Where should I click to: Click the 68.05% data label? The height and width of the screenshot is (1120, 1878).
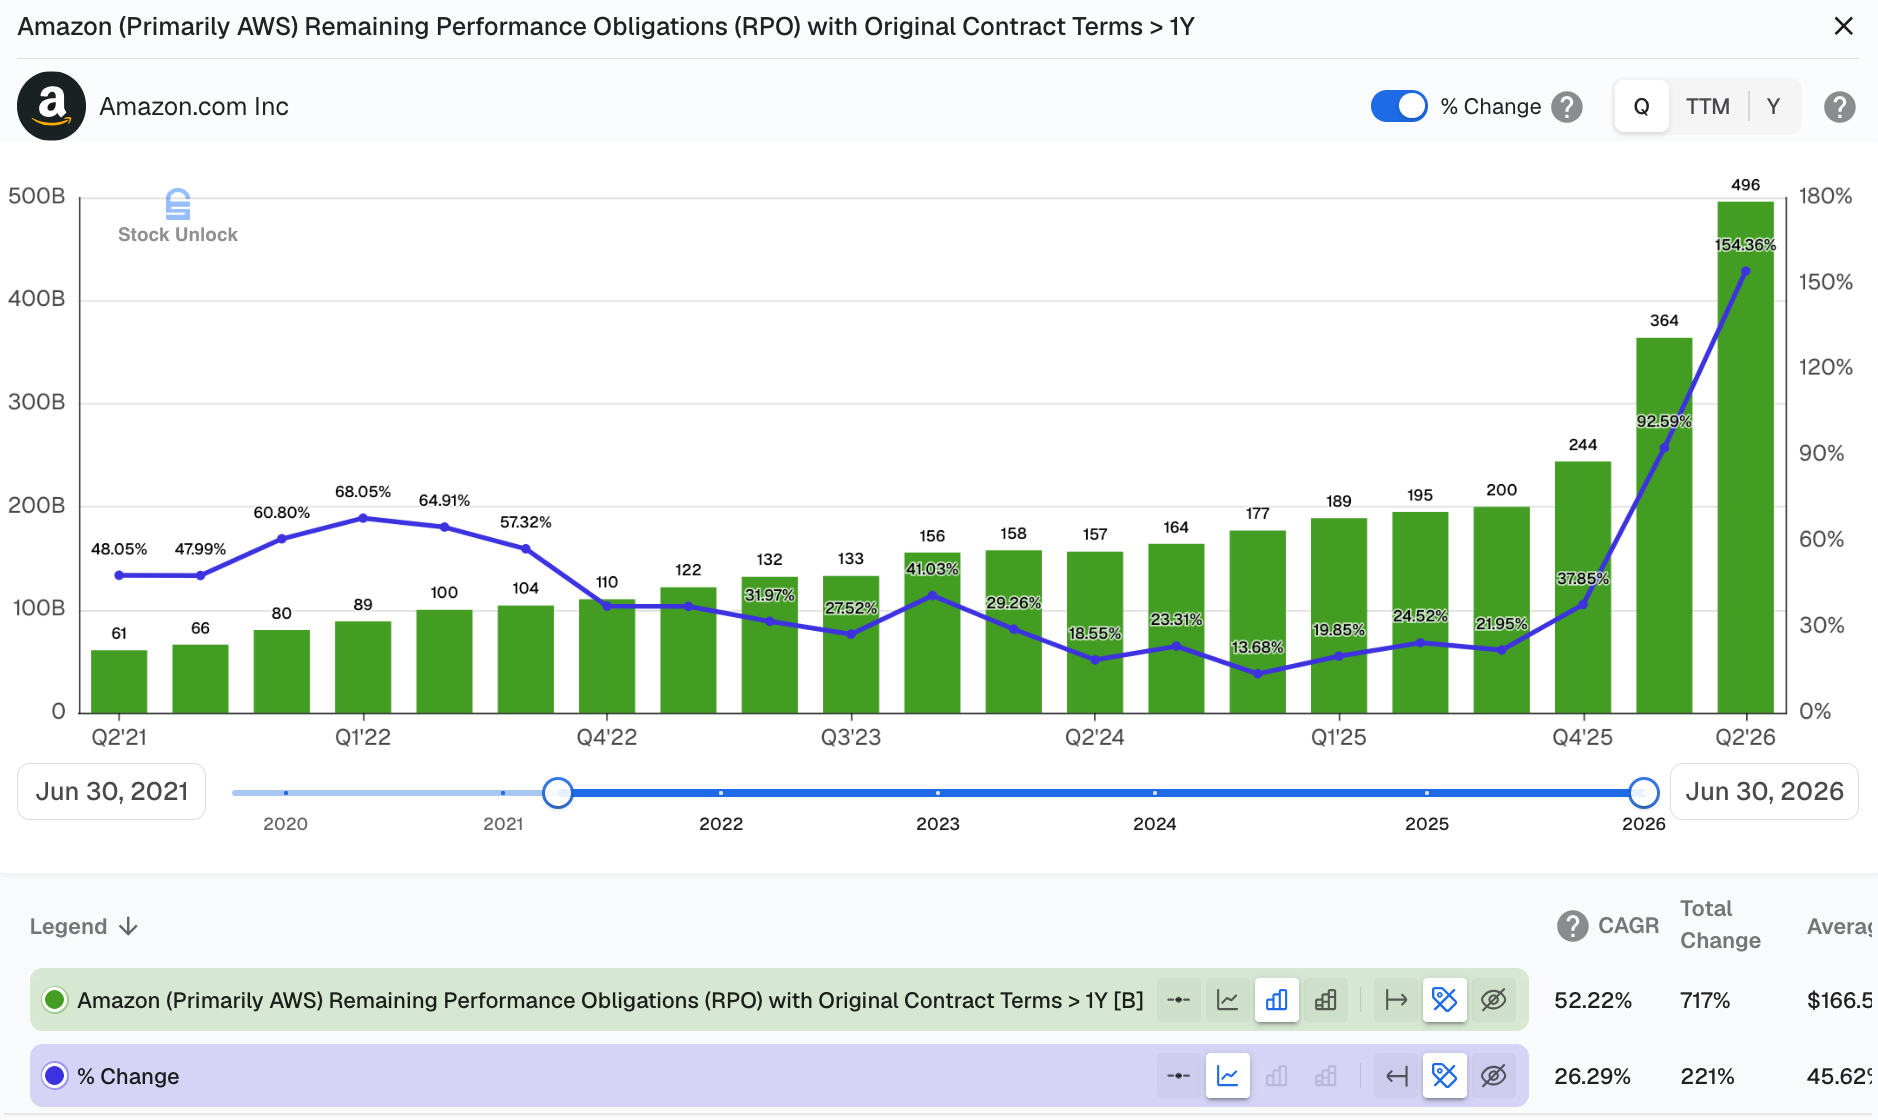coord(363,492)
